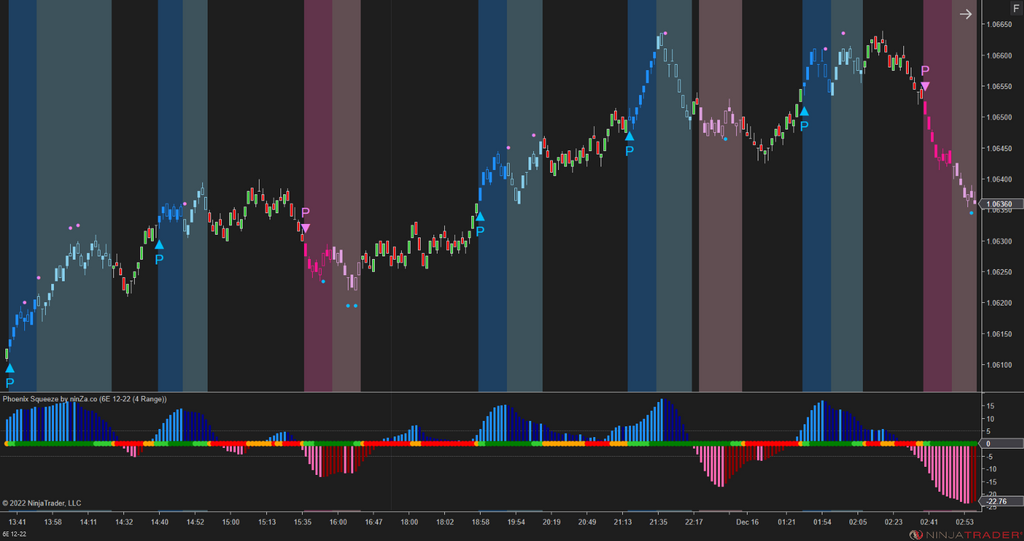Select blue up-arrow P signal at 21:13
The height and width of the screenshot is (541, 1024).
pos(630,143)
